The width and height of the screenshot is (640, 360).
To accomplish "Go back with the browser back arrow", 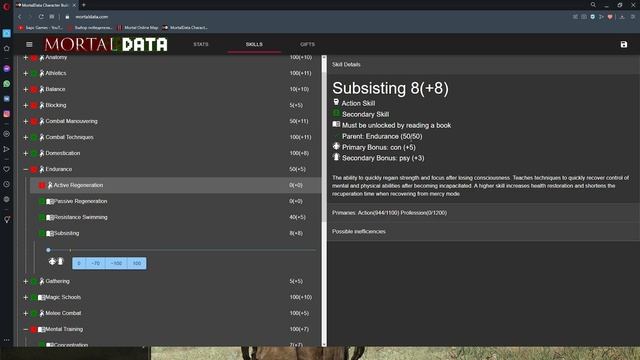I will 20,17.
